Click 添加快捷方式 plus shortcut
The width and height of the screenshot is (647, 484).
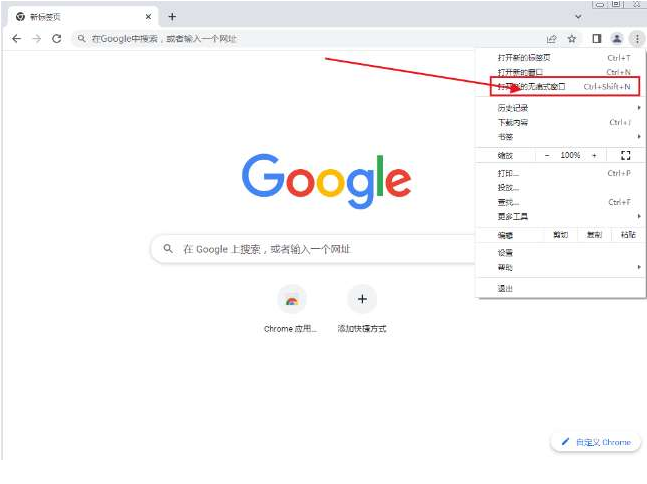point(362,309)
